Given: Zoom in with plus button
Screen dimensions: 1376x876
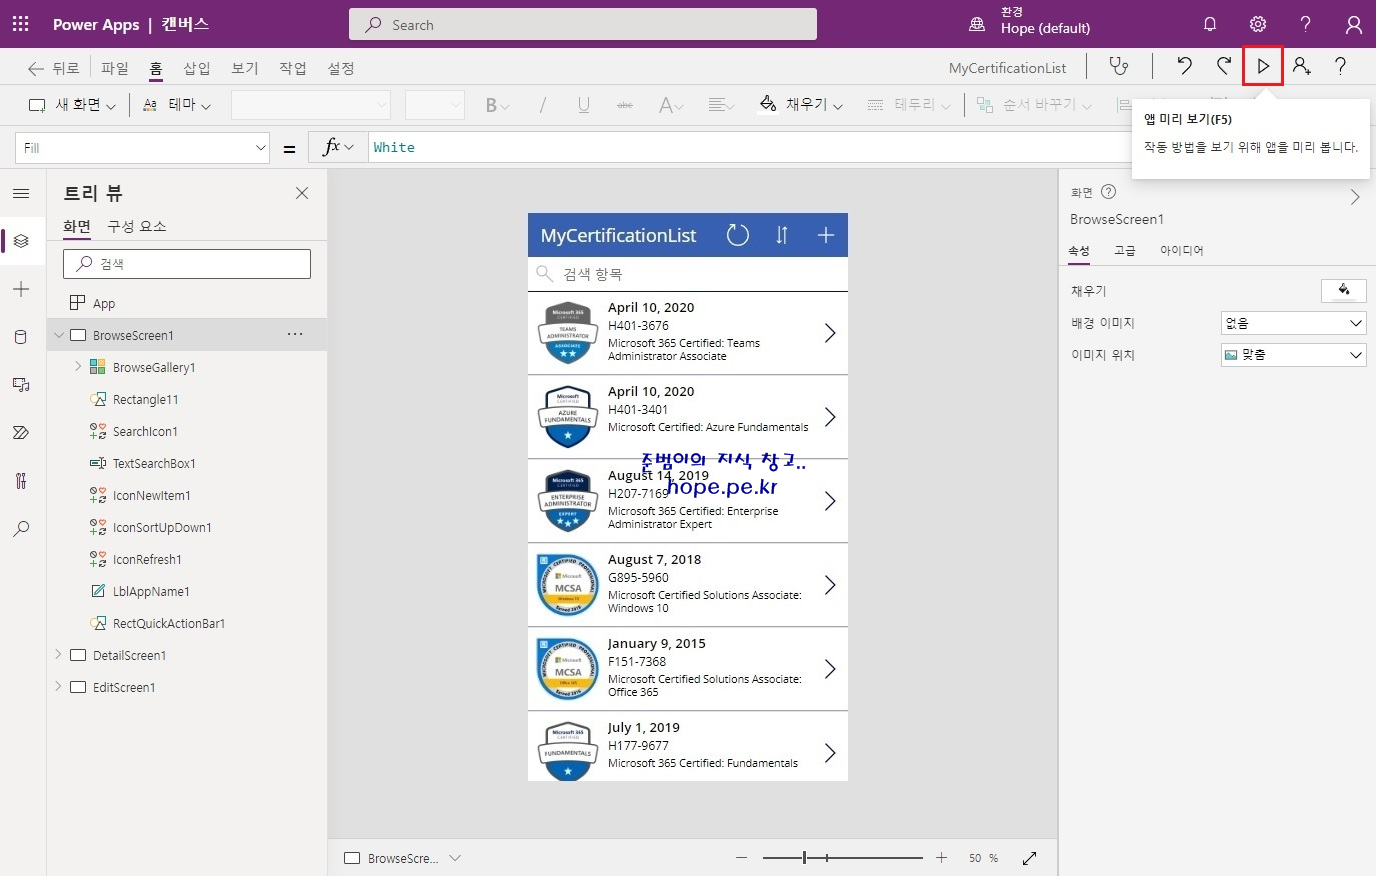Looking at the screenshot, I should pyautogui.click(x=941, y=858).
